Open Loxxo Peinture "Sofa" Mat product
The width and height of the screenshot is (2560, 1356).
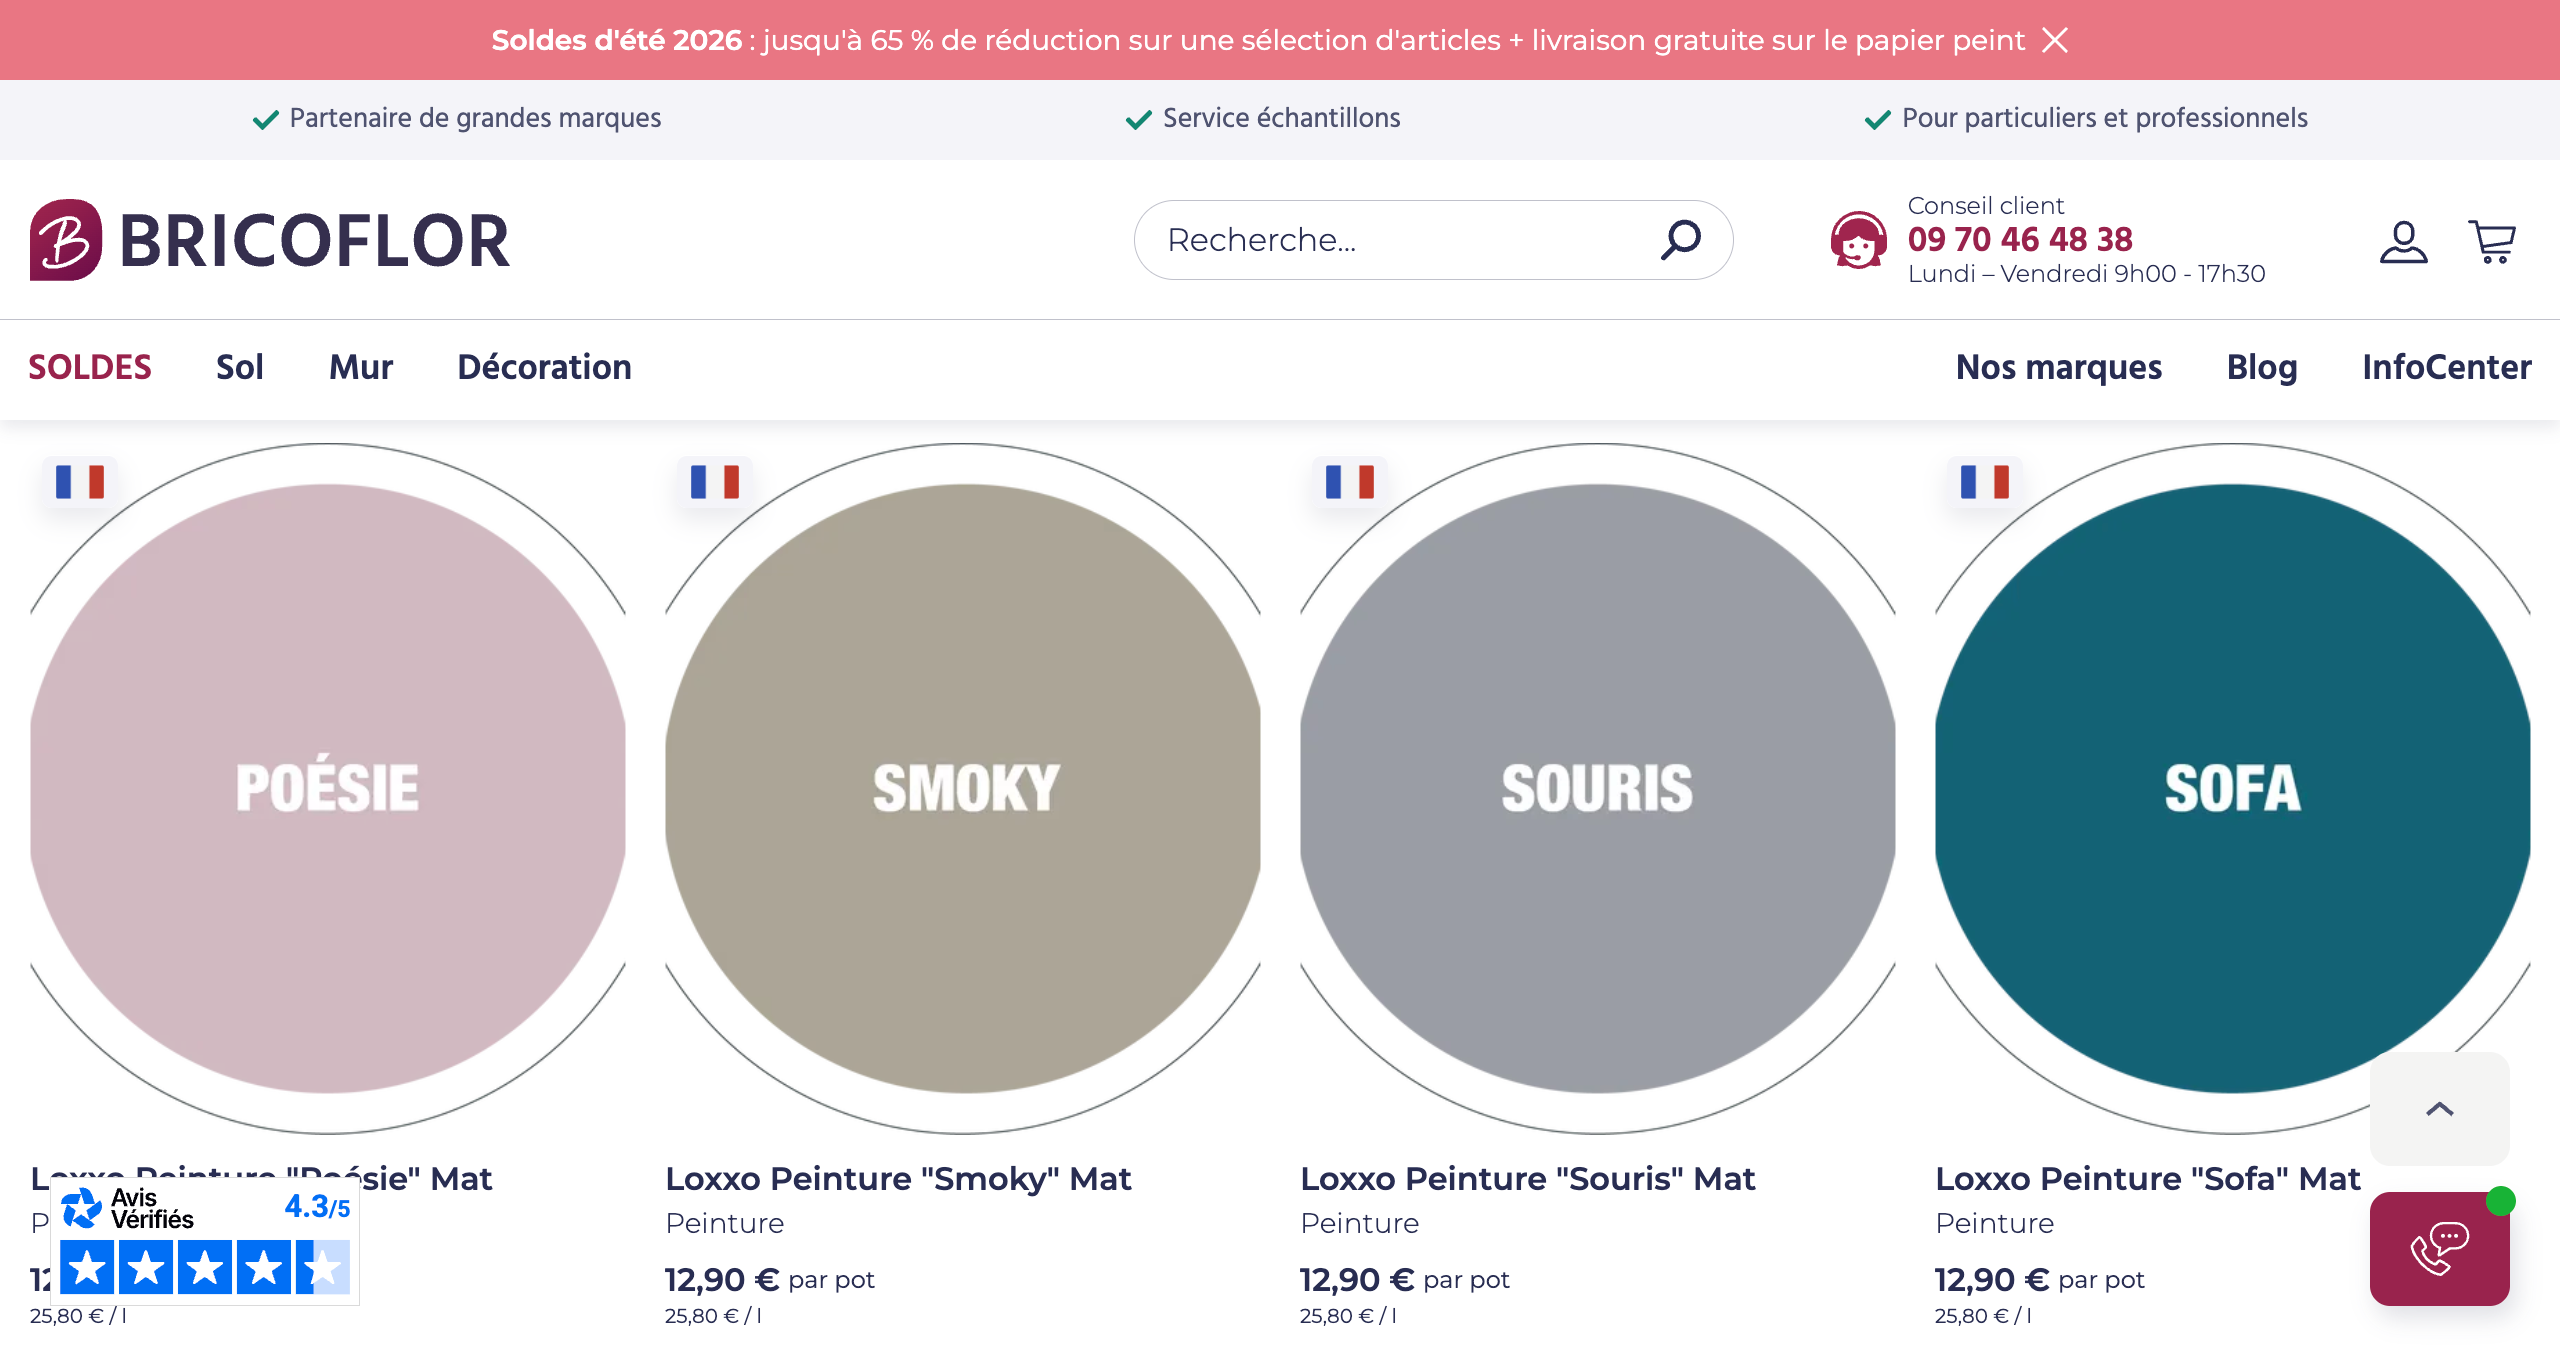point(2148,1179)
